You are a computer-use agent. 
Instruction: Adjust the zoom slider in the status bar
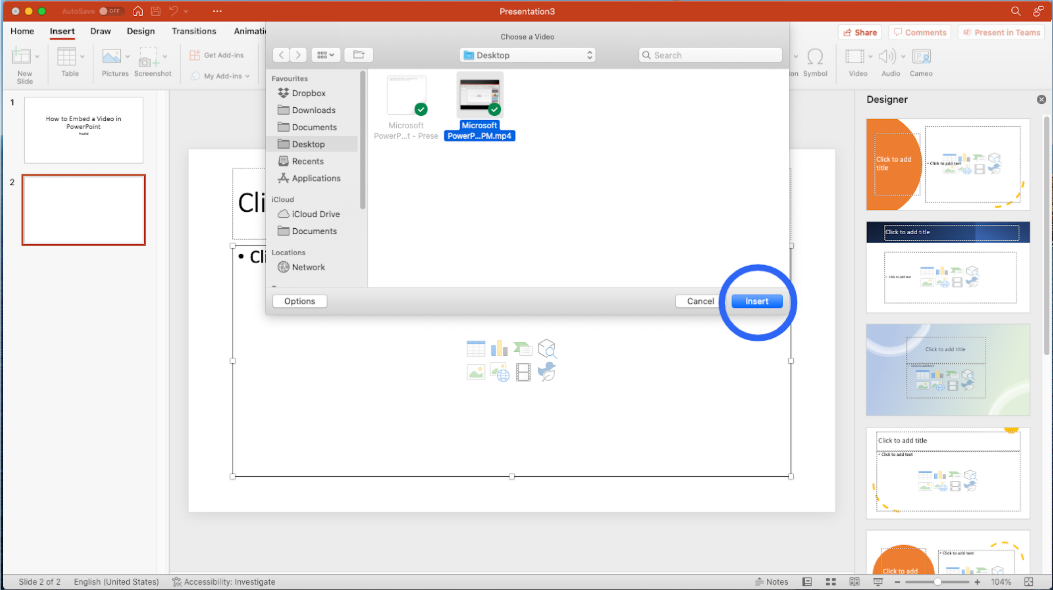point(937,582)
